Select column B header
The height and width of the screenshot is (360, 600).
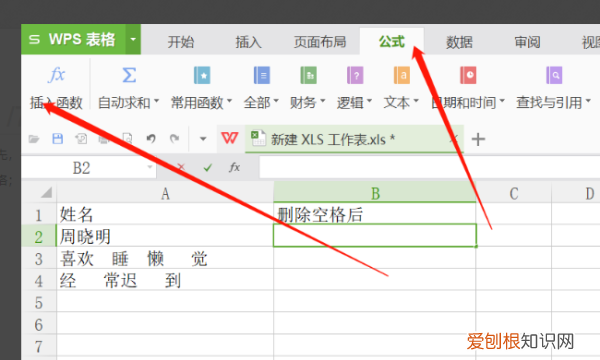click(x=375, y=193)
